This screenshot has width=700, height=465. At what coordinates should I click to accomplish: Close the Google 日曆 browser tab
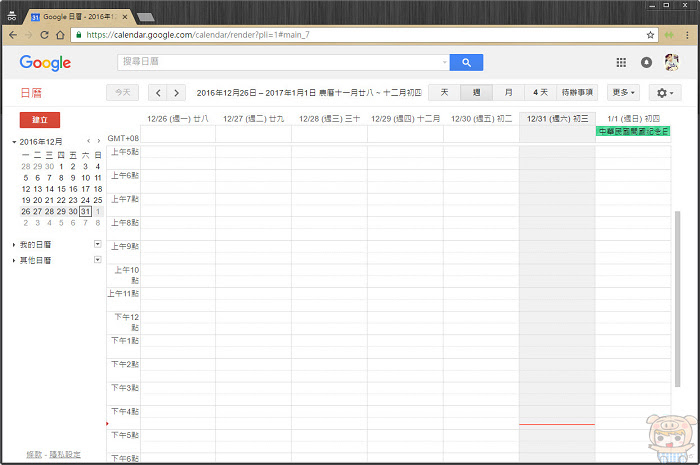point(125,17)
